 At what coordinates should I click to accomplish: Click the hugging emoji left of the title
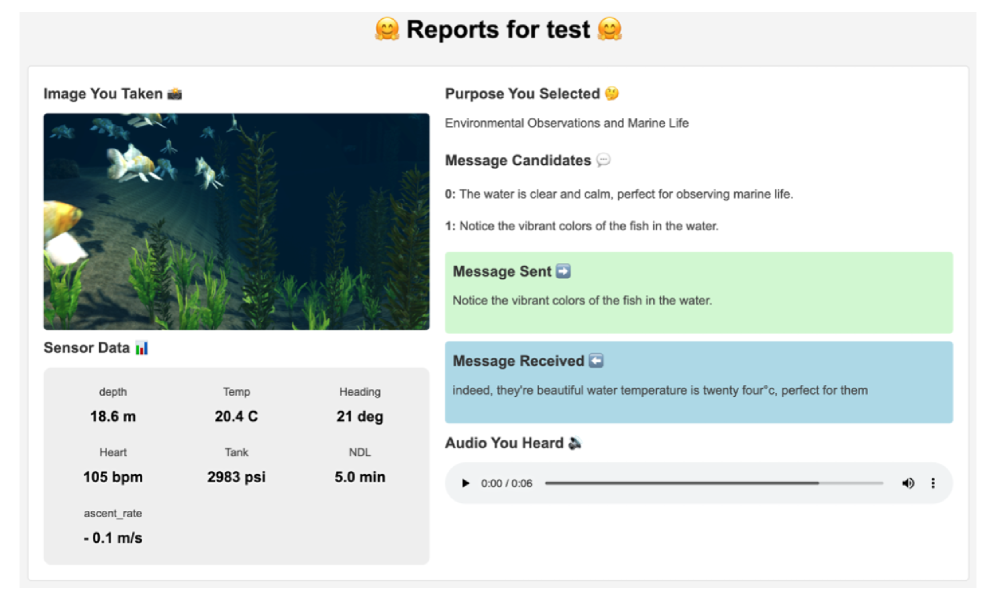387,30
